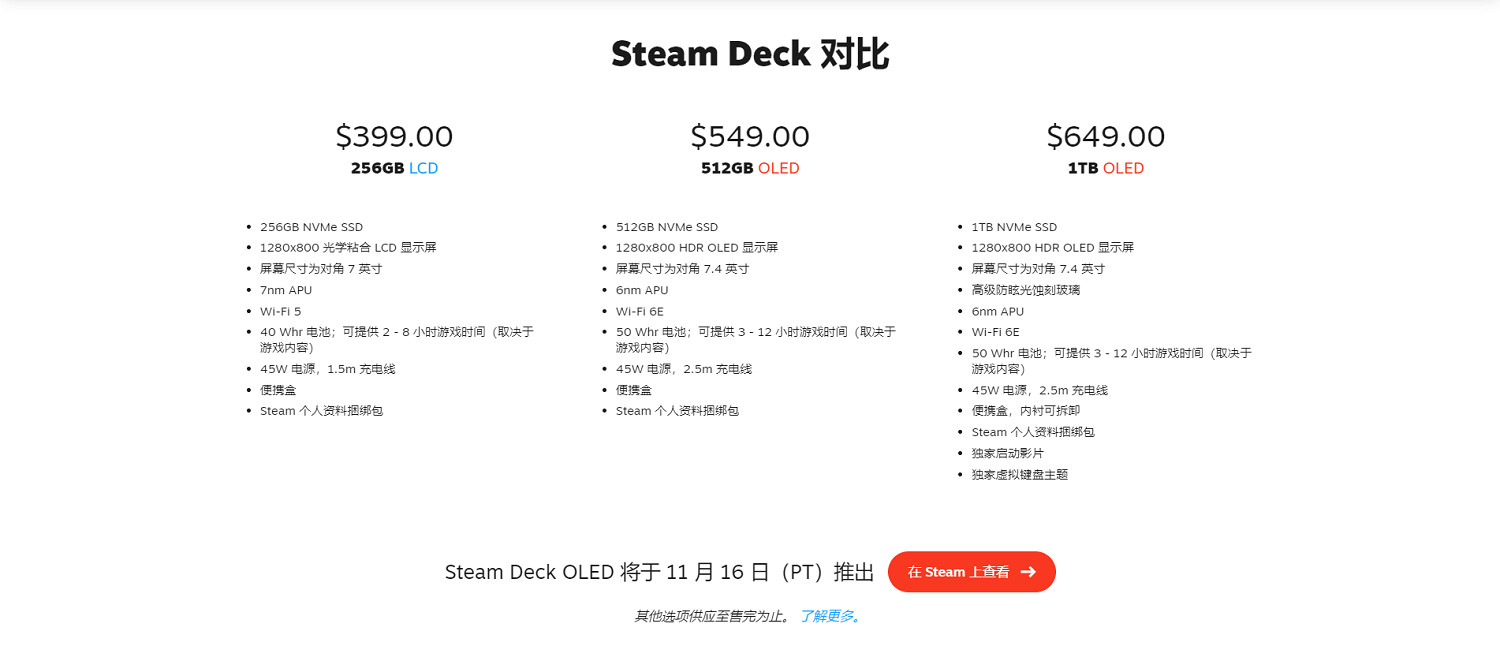Click the 在 Steam 上查看 button
Image resolution: width=1500 pixels, height=672 pixels.
pyautogui.click(x=971, y=572)
